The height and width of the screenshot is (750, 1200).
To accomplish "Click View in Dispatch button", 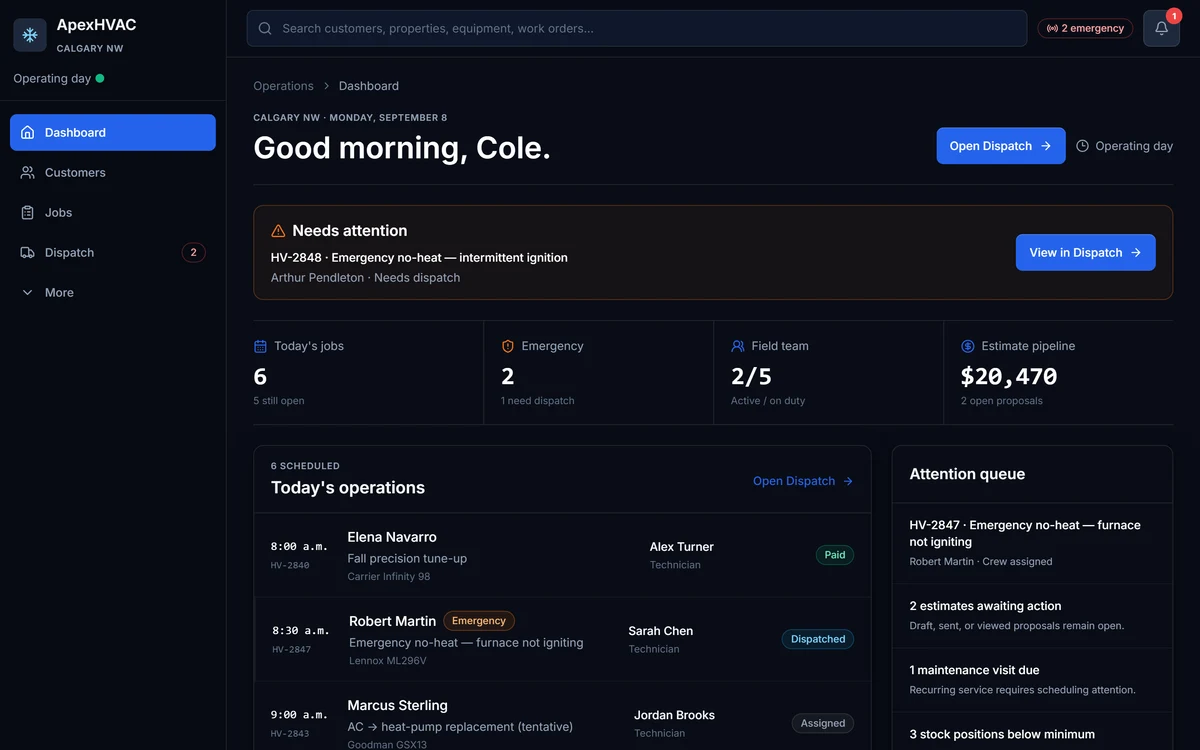I will point(1086,253).
